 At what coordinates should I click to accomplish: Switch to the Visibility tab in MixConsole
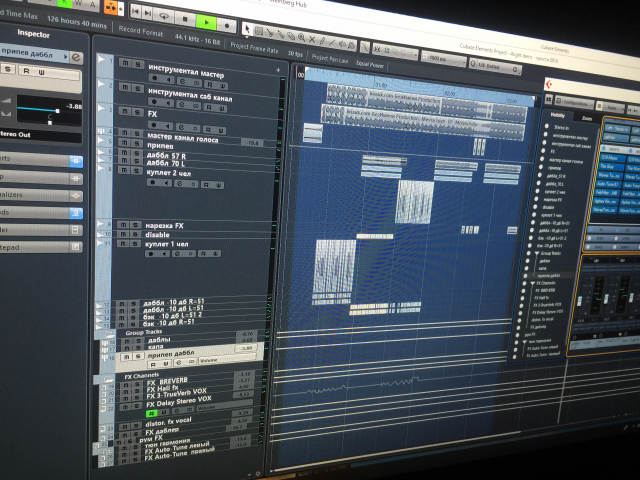[557, 115]
